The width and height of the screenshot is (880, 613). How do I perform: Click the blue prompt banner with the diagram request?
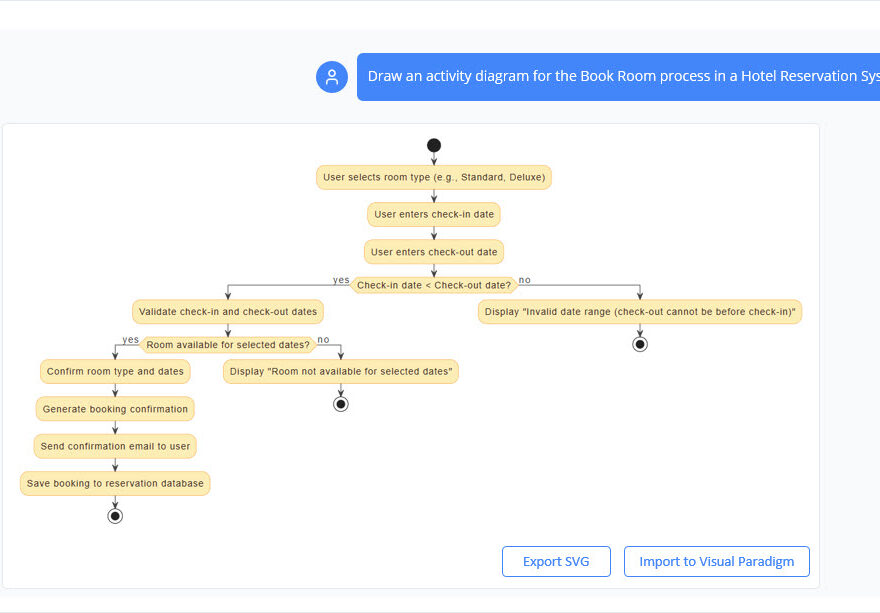(x=620, y=76)
